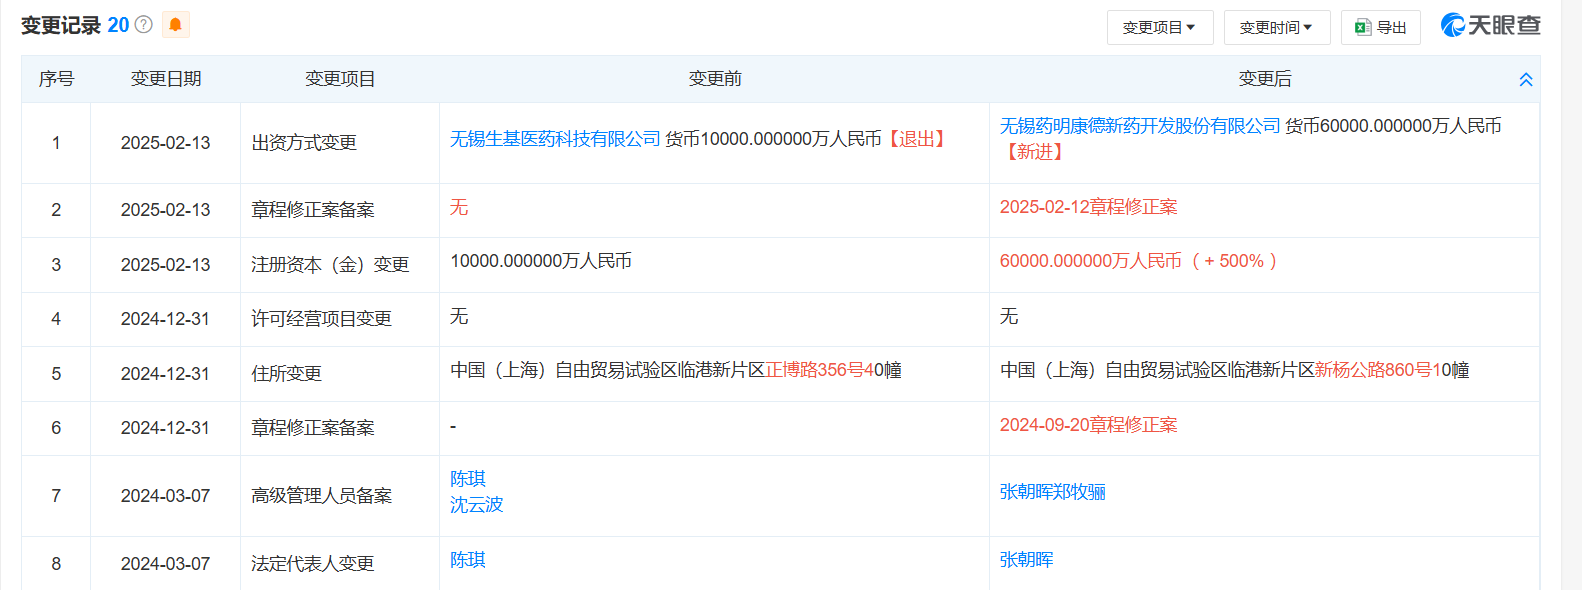Collapse the table with the double chevron icon

click(x=1526, y=79)
